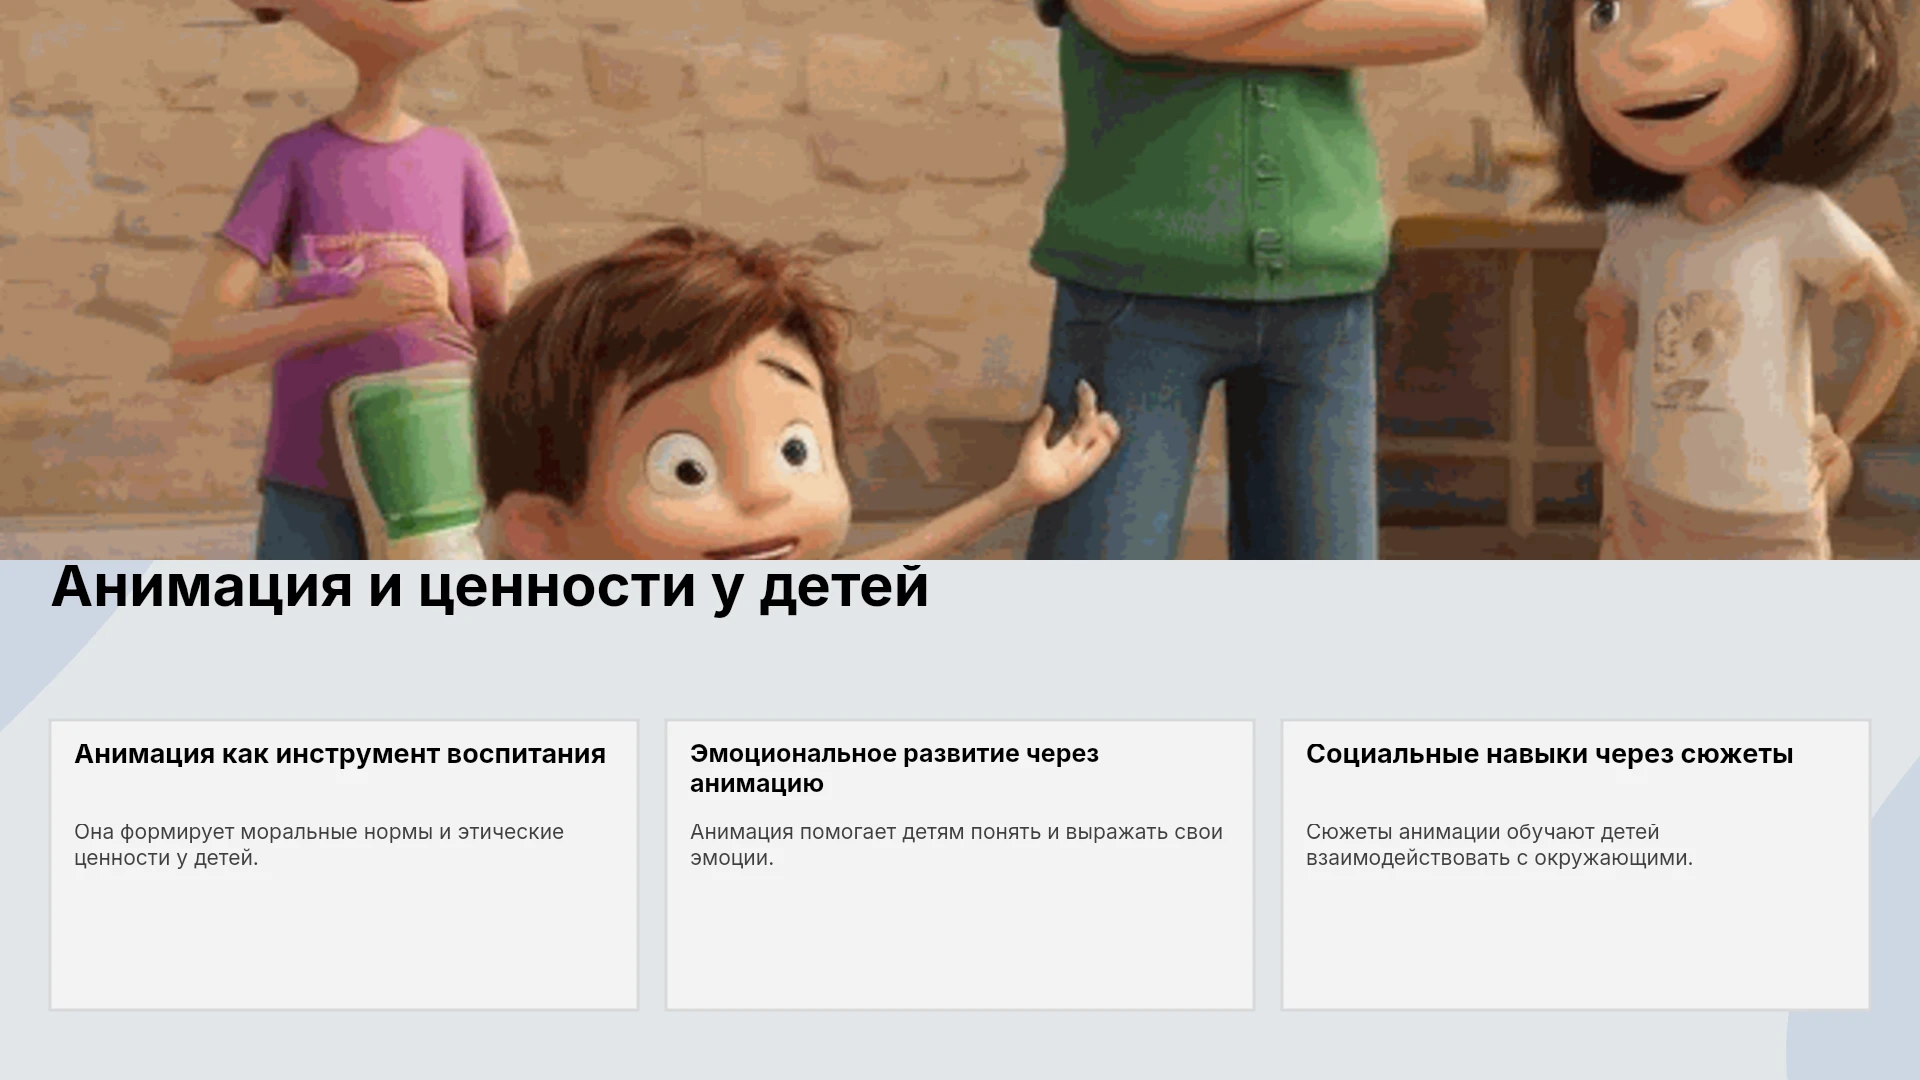Click empty area of the third card
The image size is (1920, 1080).
coord(1576,940)
